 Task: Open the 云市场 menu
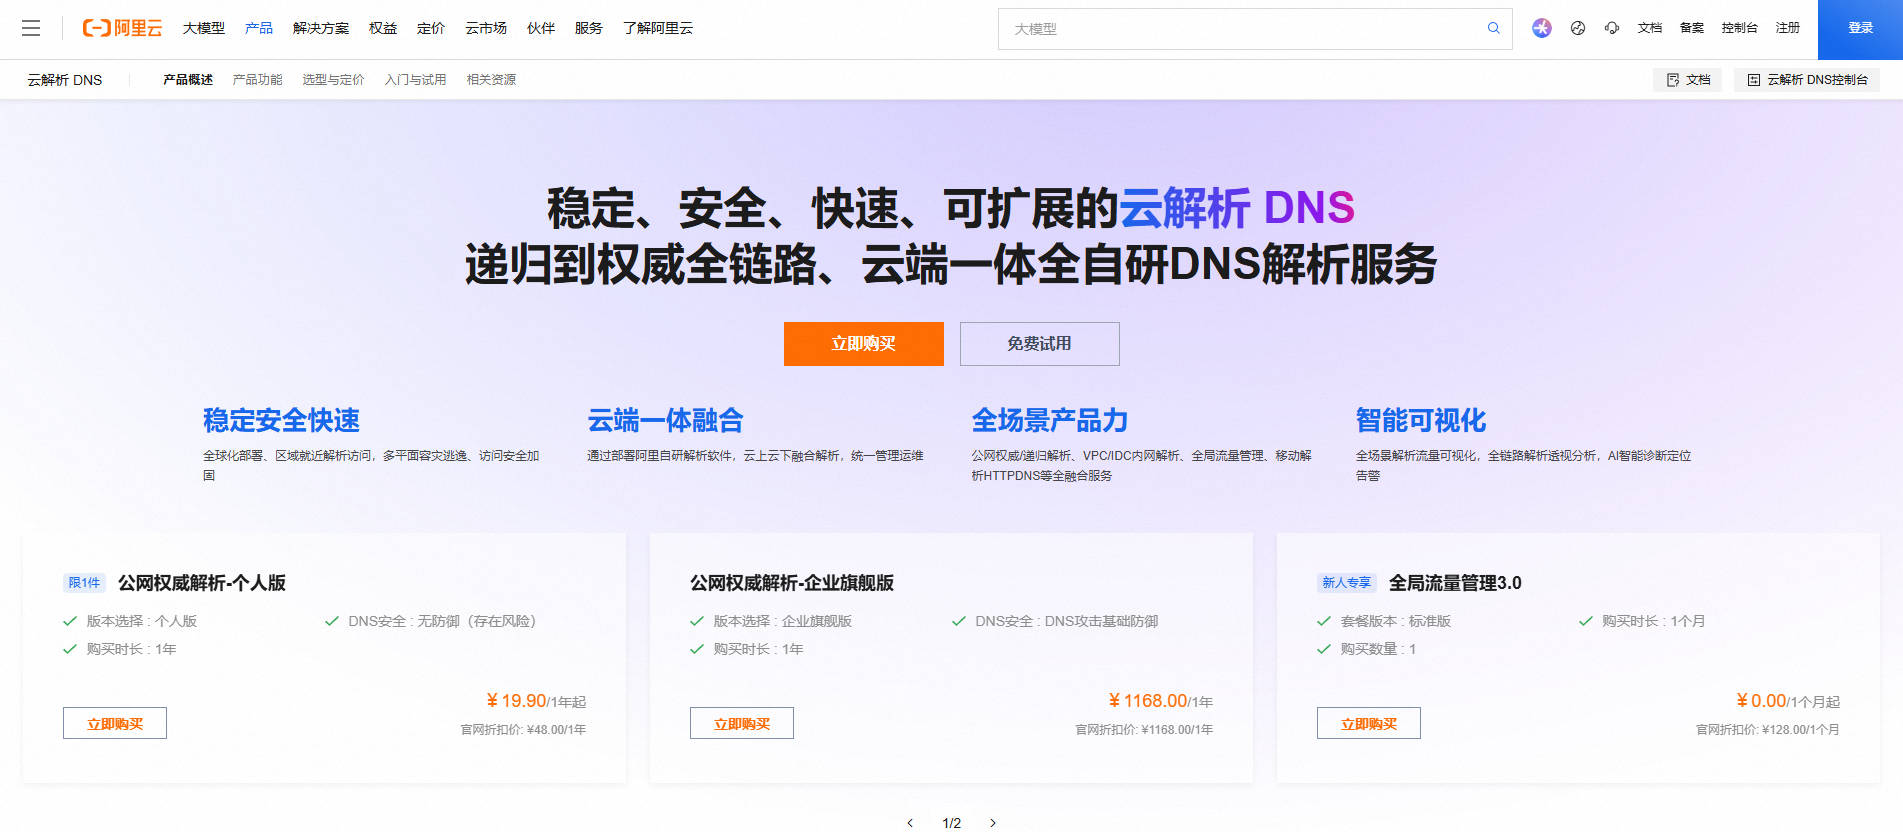[x=486, y=28]
